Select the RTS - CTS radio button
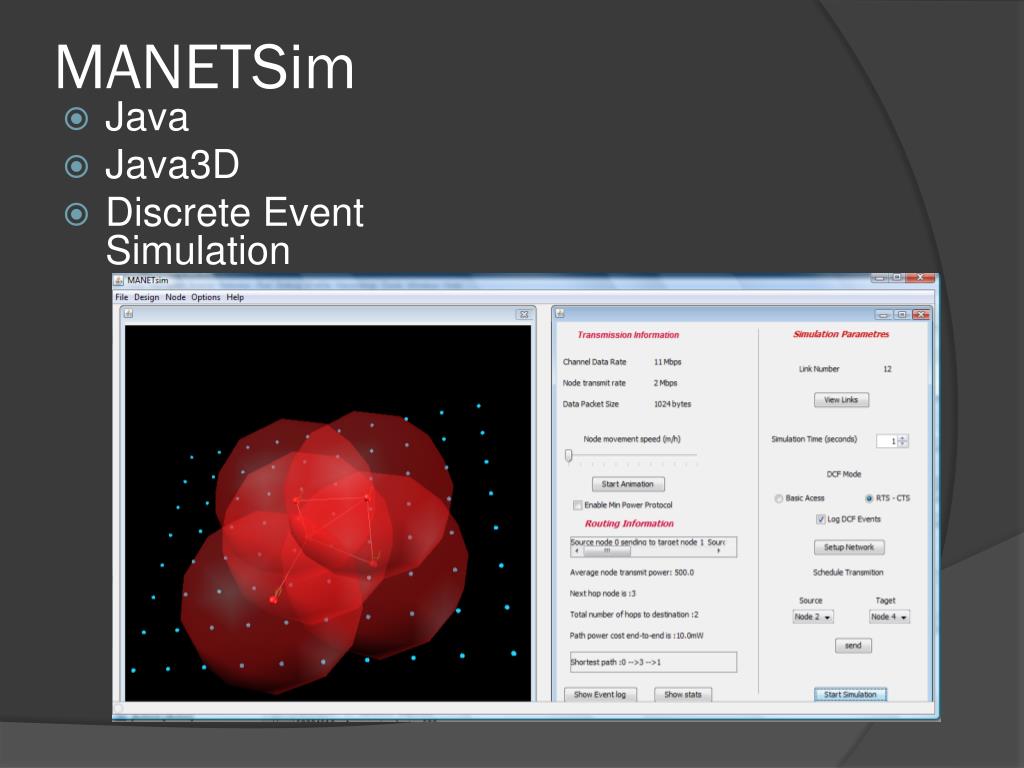Image resolution: width=1024 pixels, height=768 pixels. [869, 498]
